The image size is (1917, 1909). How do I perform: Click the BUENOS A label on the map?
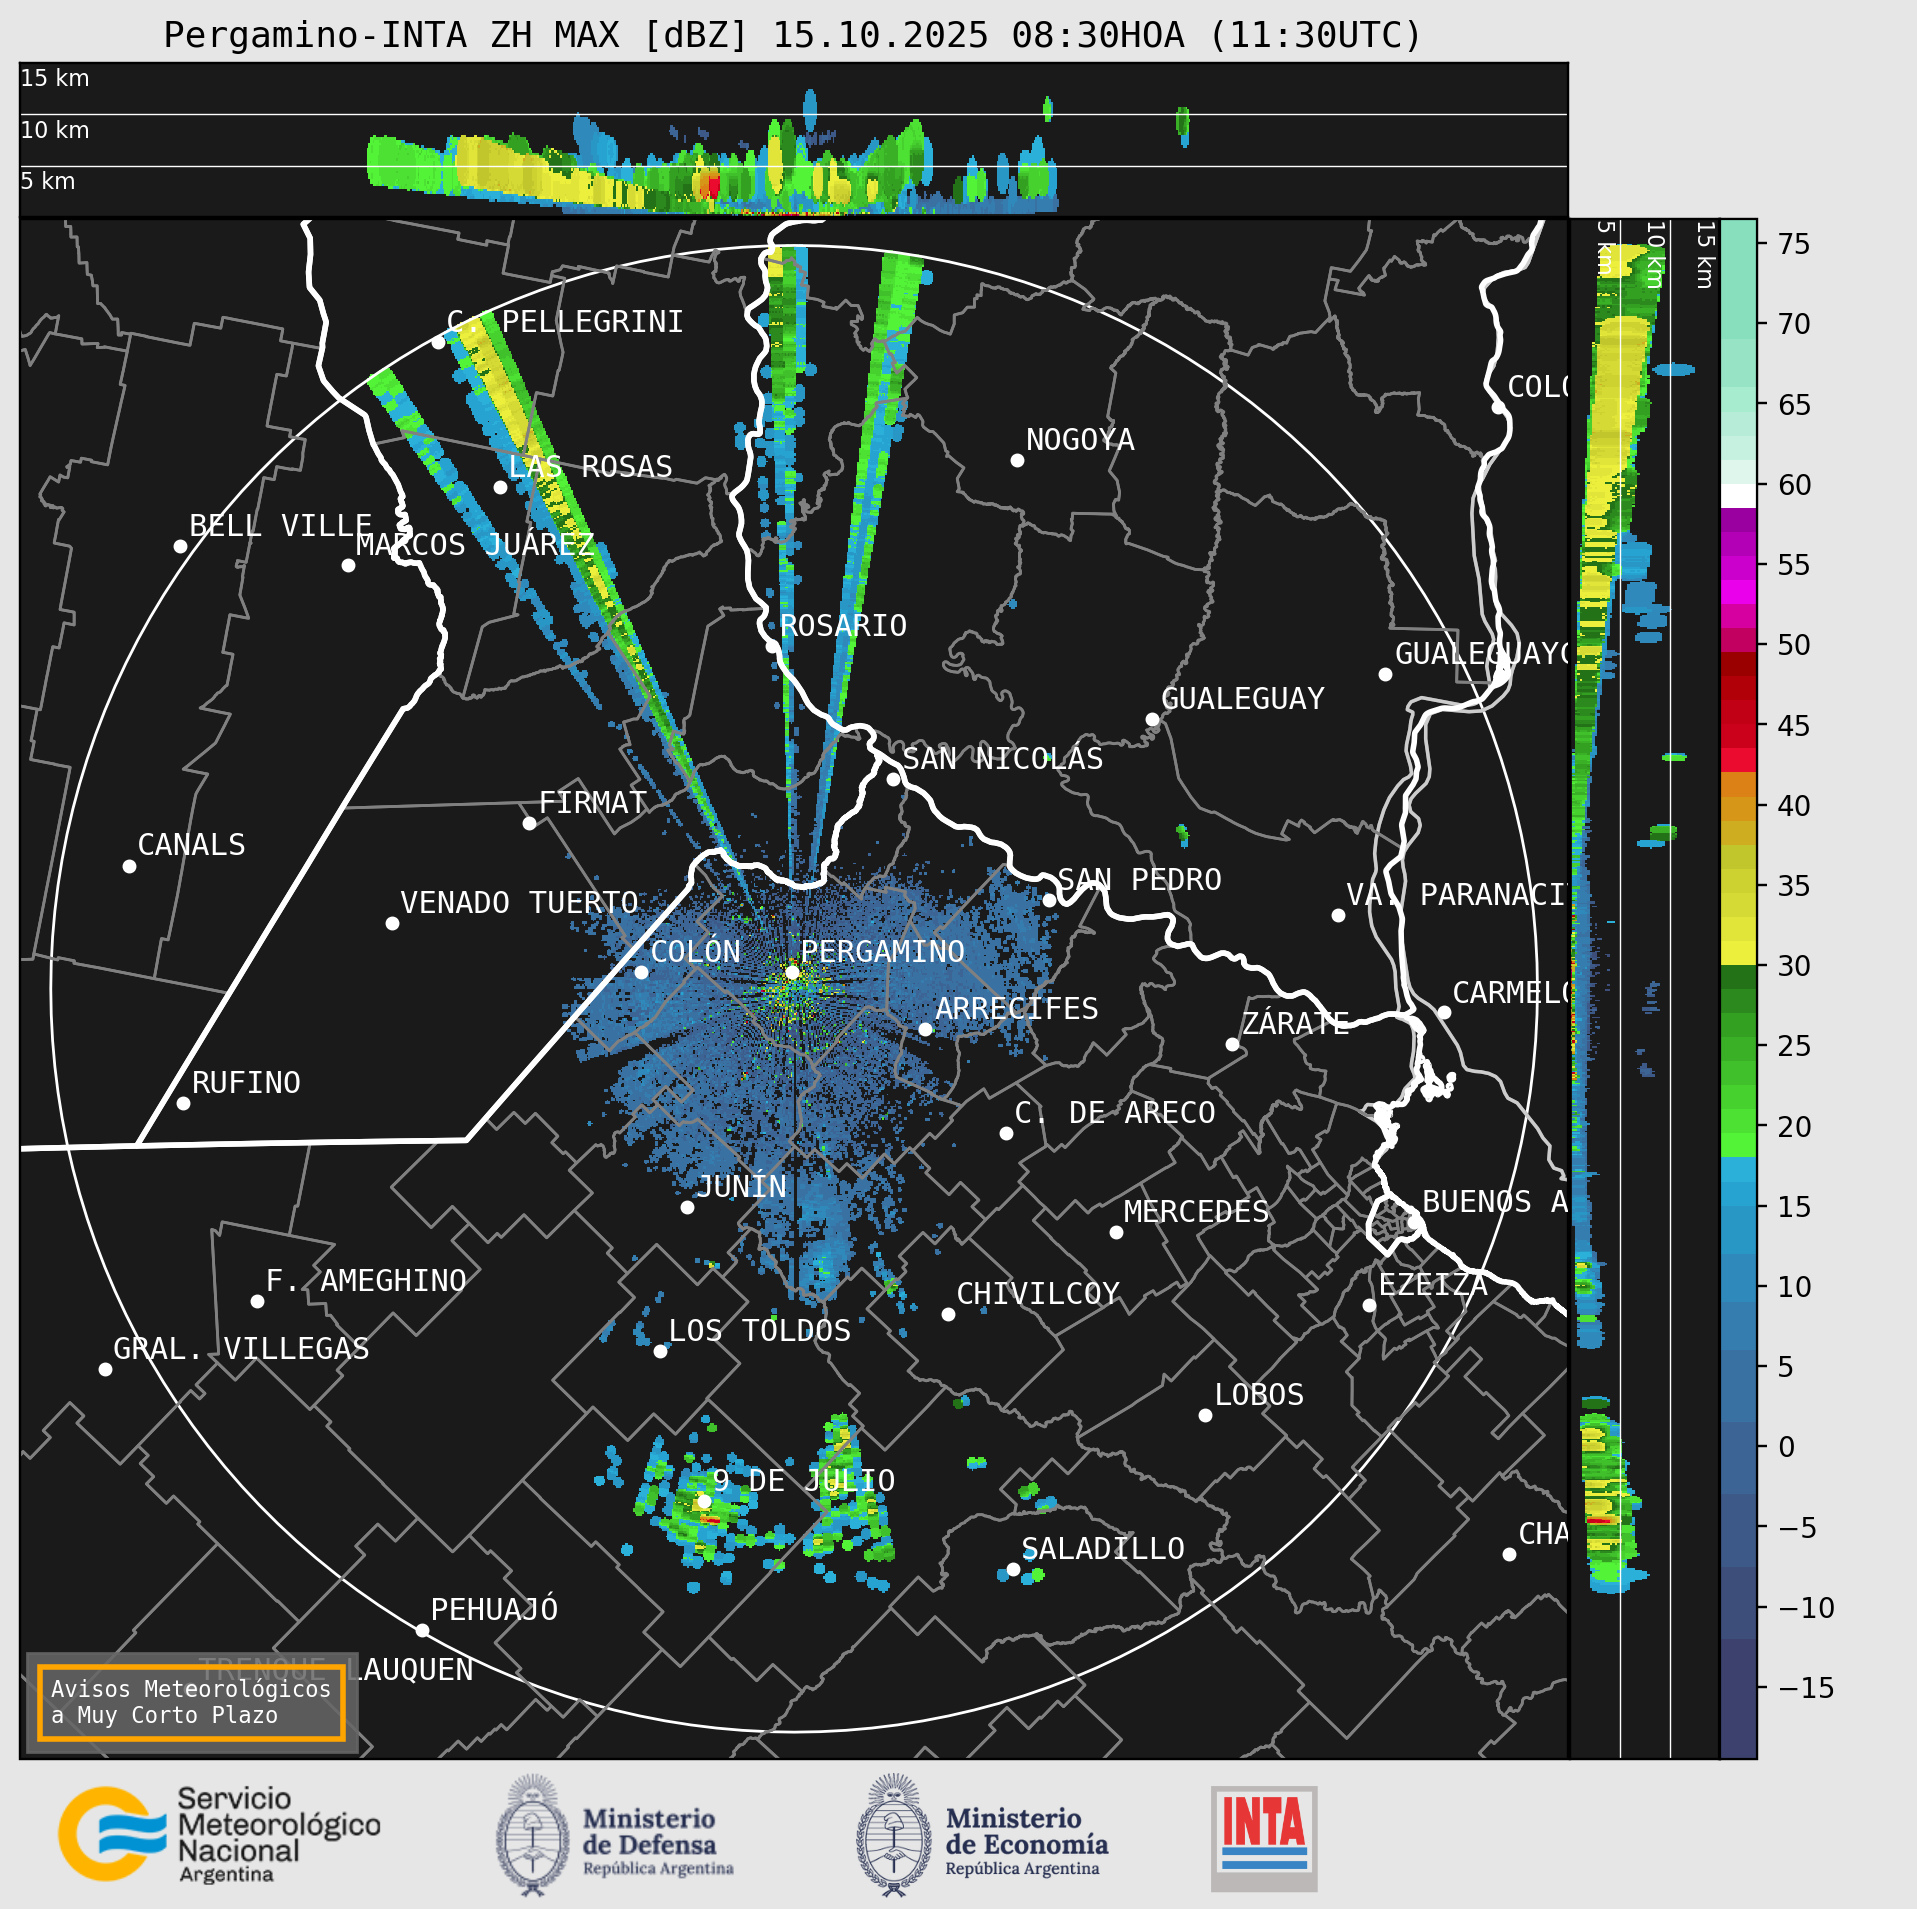(x=1495, y=1201)
